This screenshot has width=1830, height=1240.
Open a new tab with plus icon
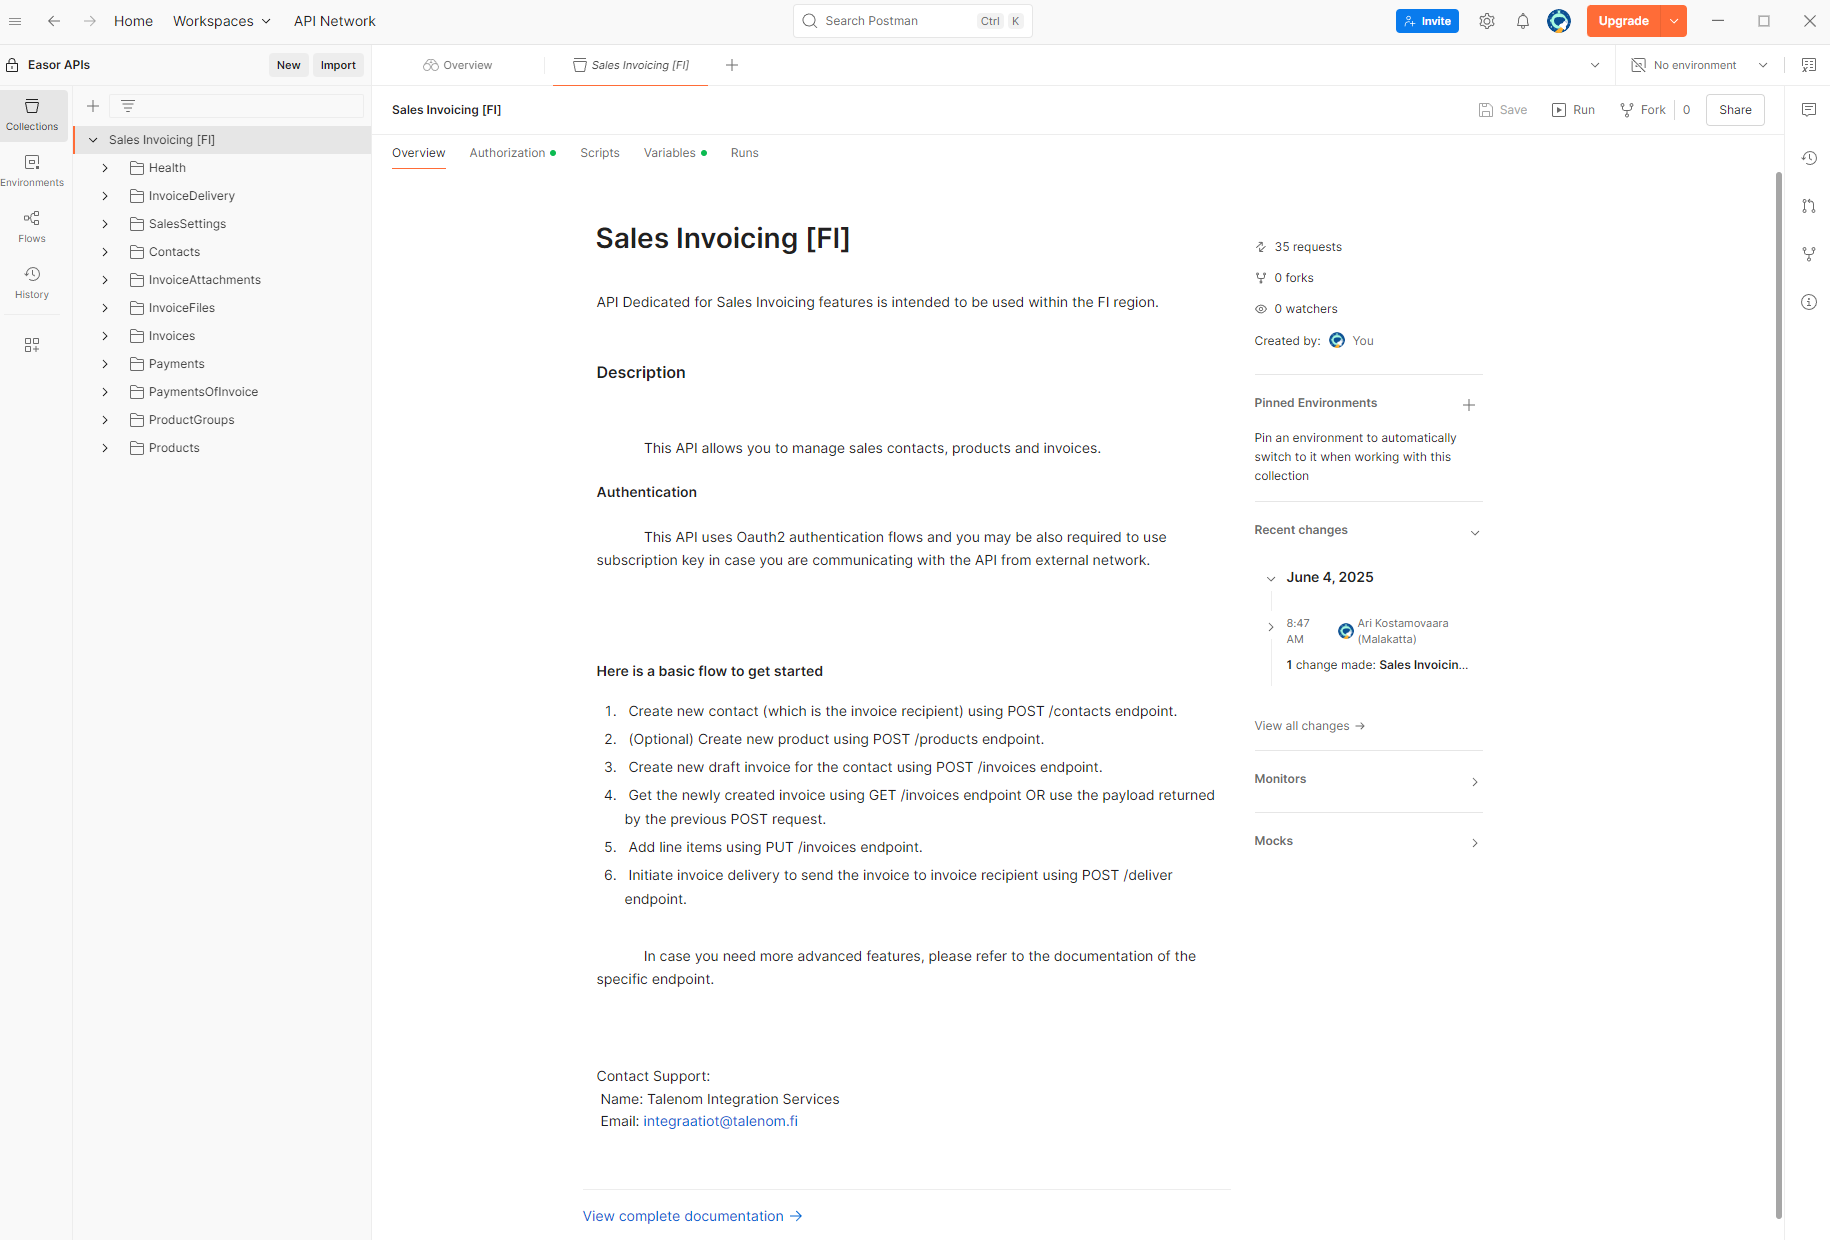point(732,65)
